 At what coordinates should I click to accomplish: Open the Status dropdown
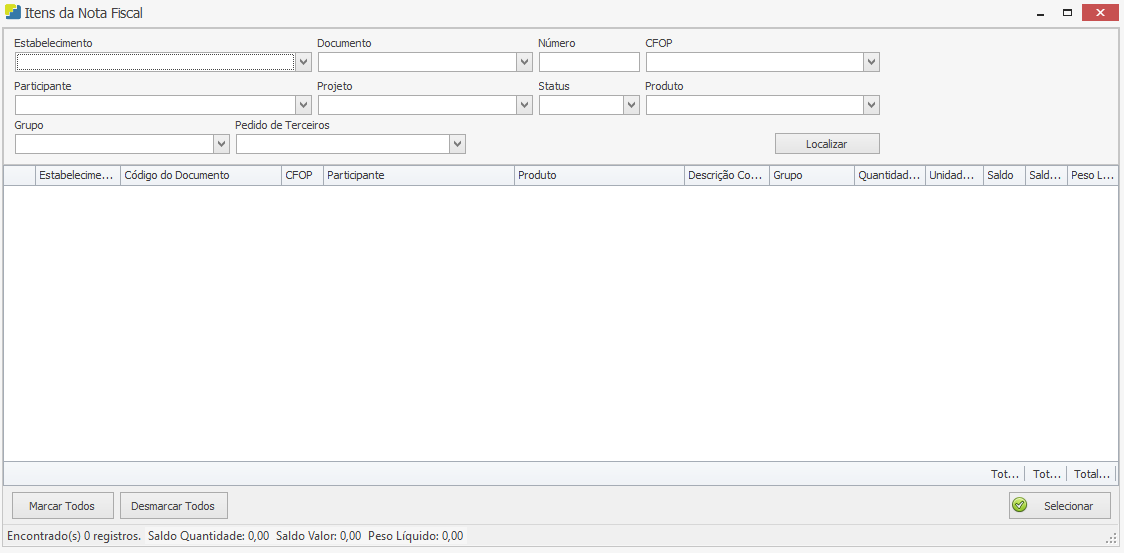tap(631, 105)
